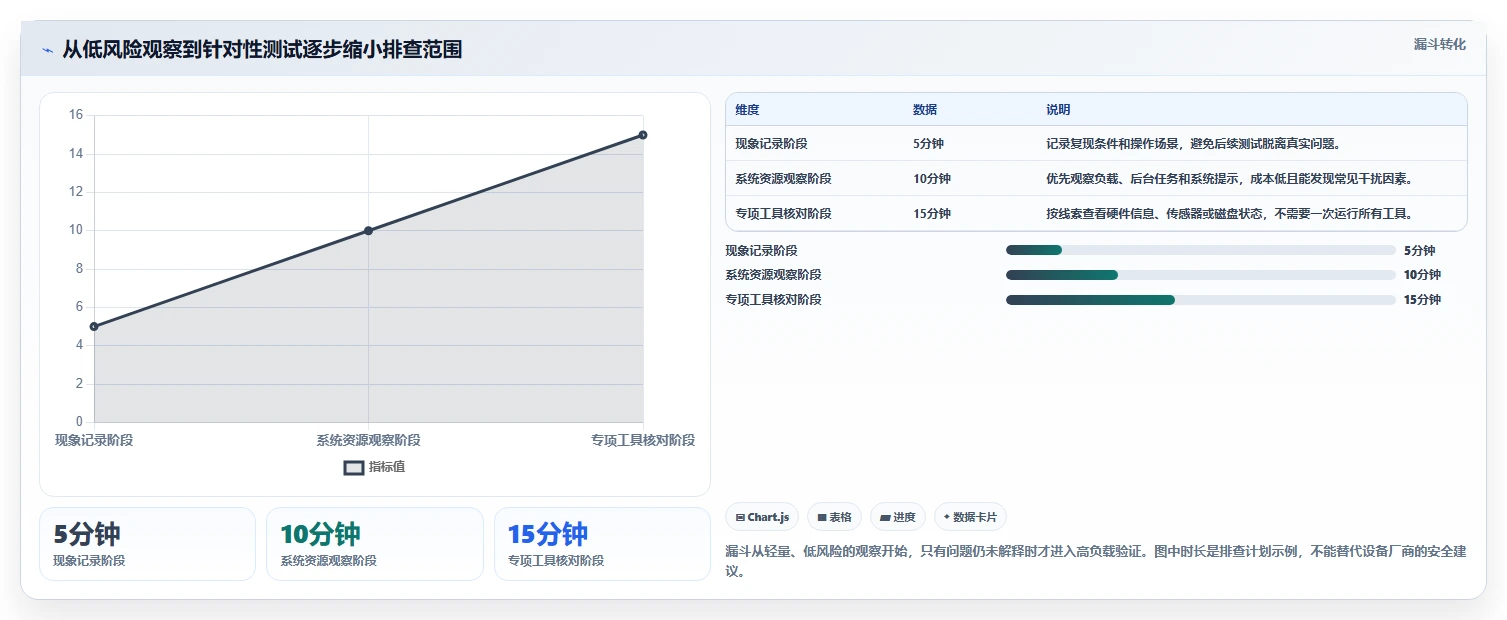Image resolution: width=1507 pixels, height=620 pixels.
Task: Click the 15分钟 table cell
Action: (x=932, y=214)
